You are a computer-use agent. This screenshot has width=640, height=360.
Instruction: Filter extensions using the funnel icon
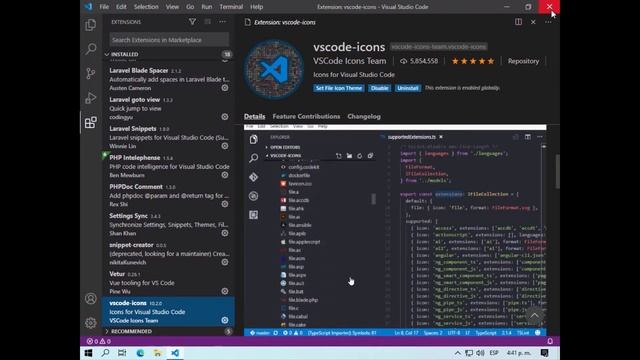(x=192, y=22)
